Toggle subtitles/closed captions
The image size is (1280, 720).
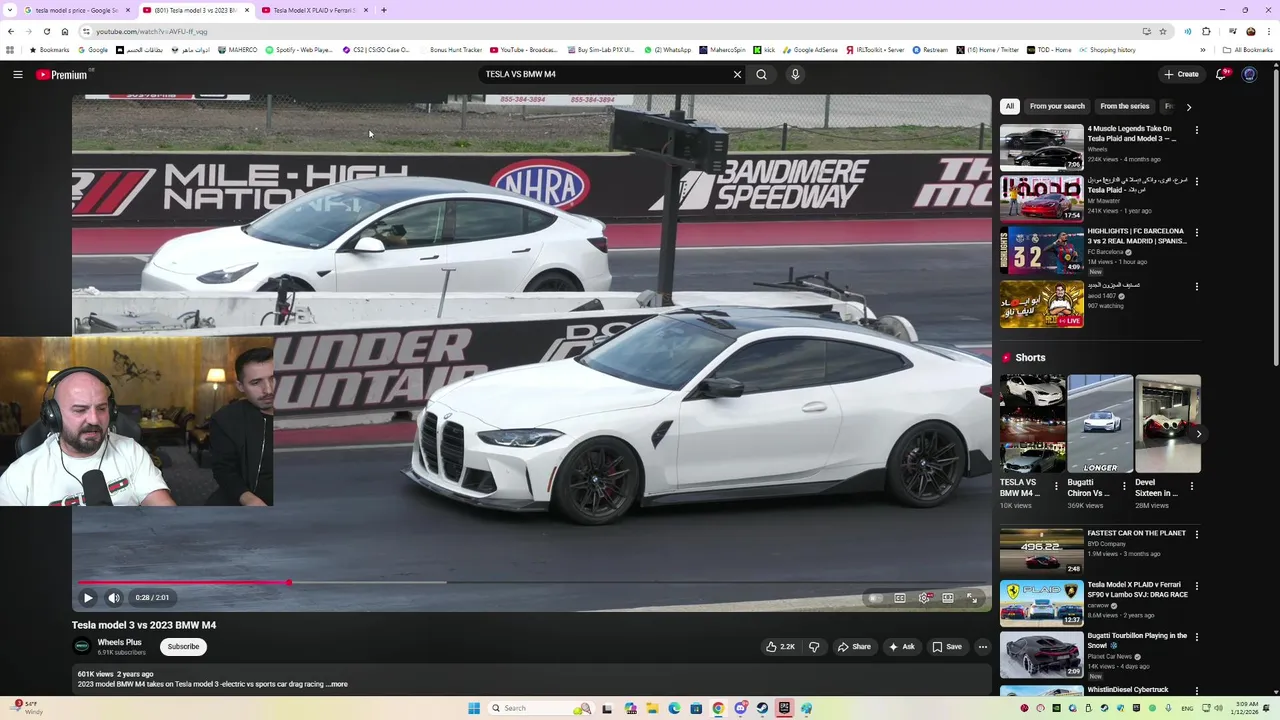pos(900,598)
